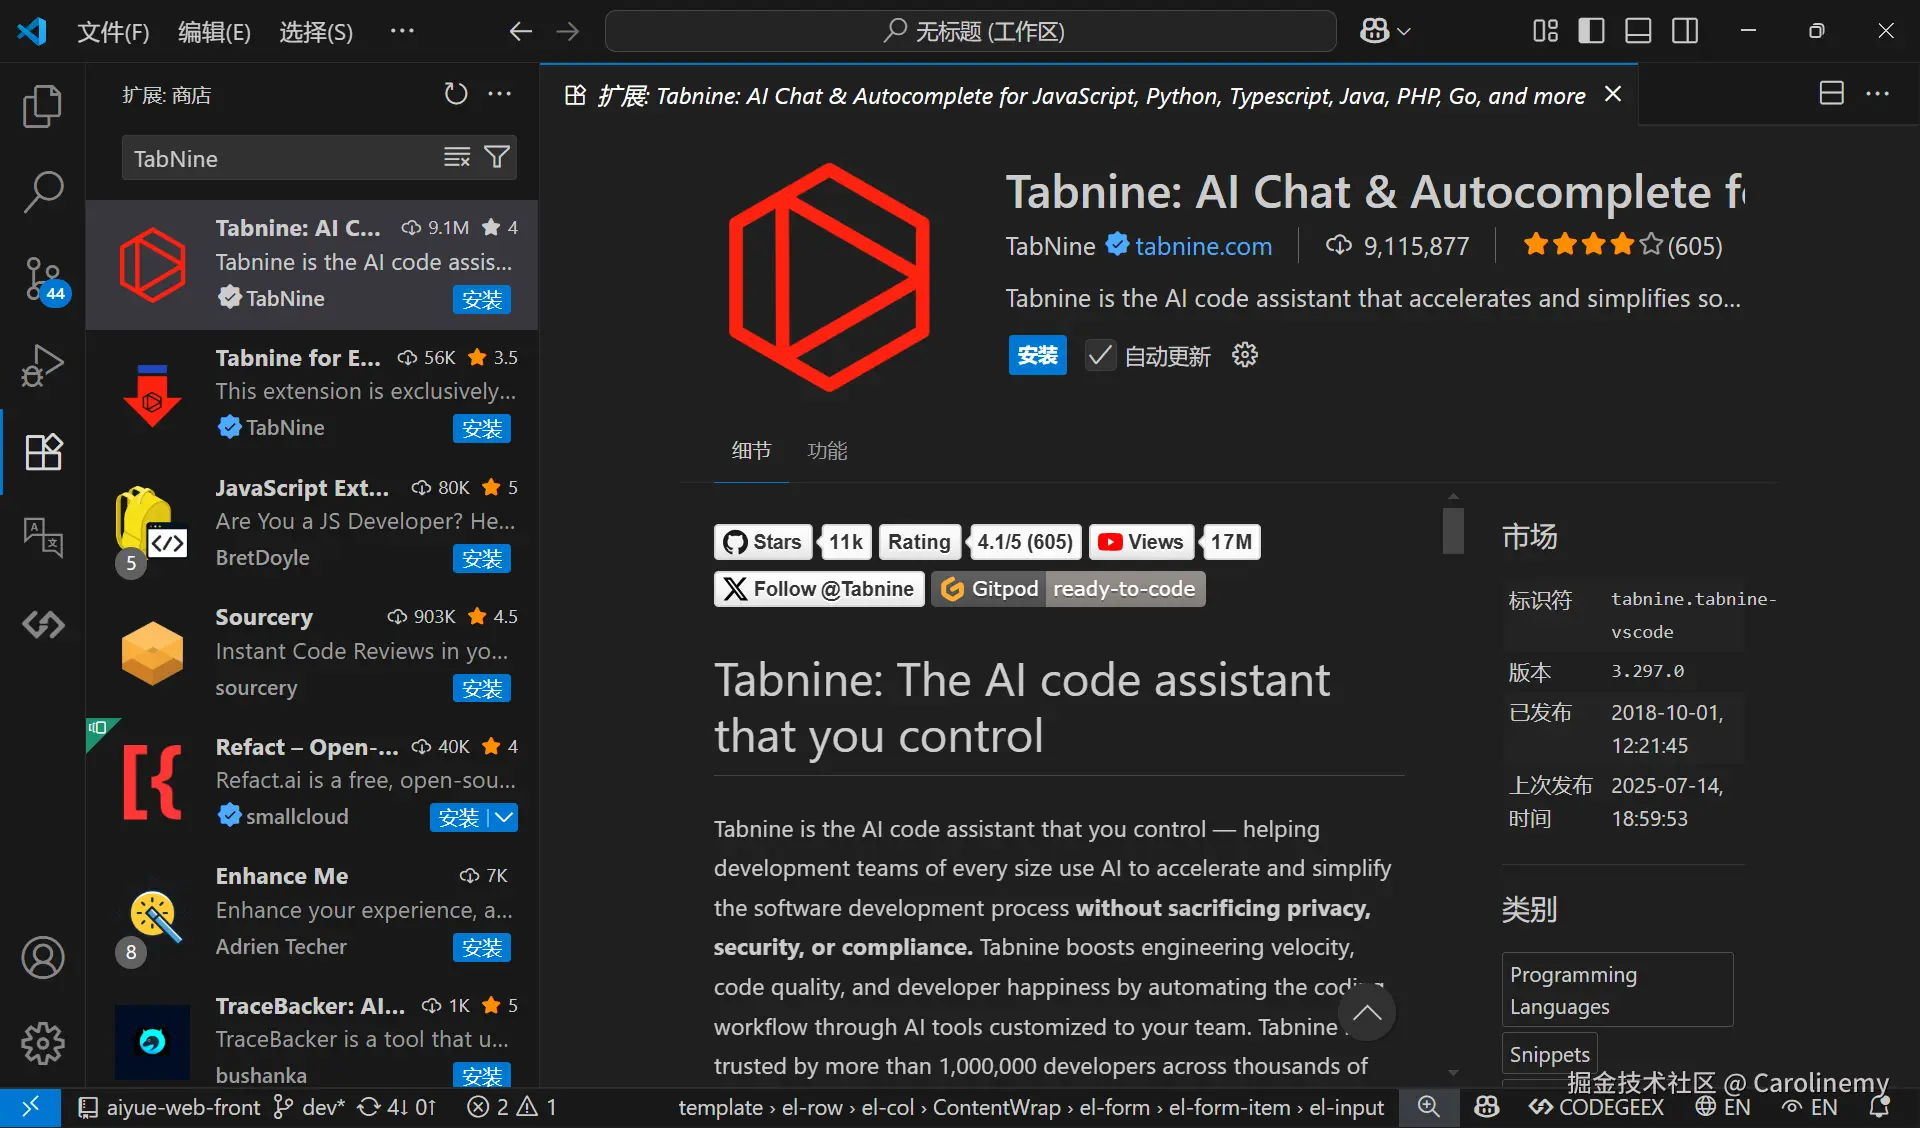Image resolution: width=1920 pixels, height=1128 pixels.
Task: Open the CodeGeeX icon in activity bar
Action: pos(42,625)
